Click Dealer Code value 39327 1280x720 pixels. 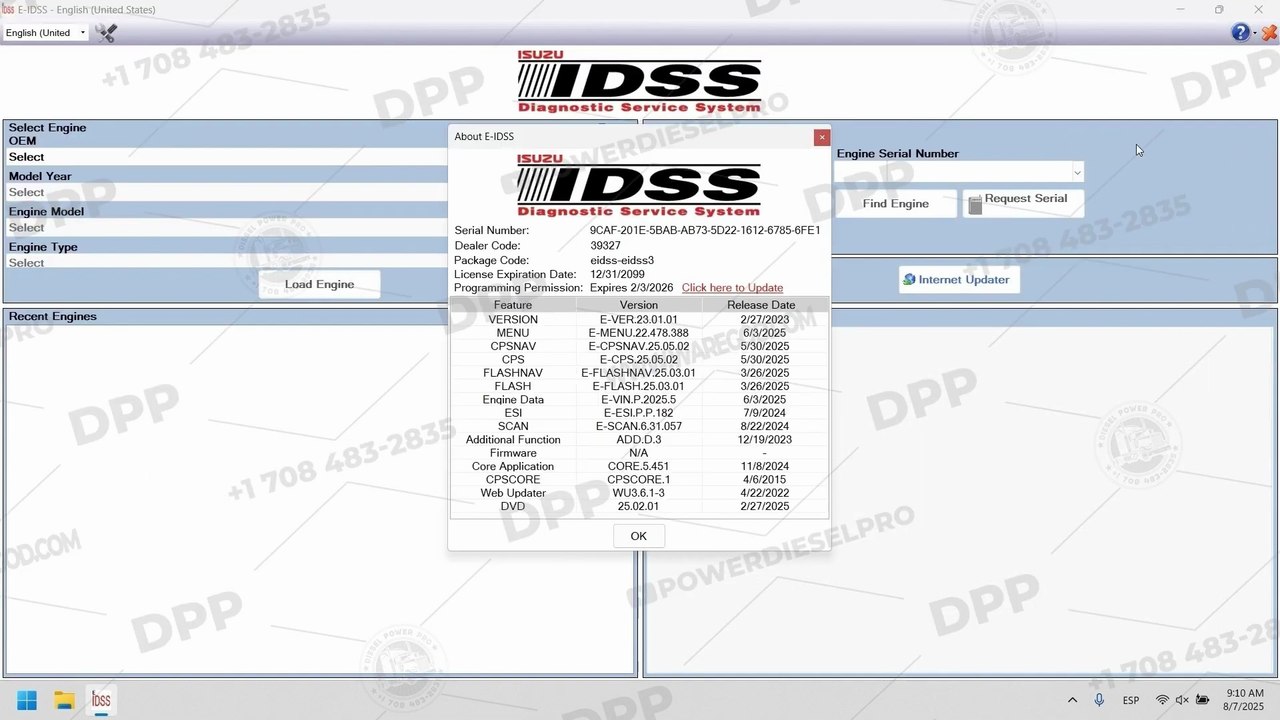tap(605, 246)
